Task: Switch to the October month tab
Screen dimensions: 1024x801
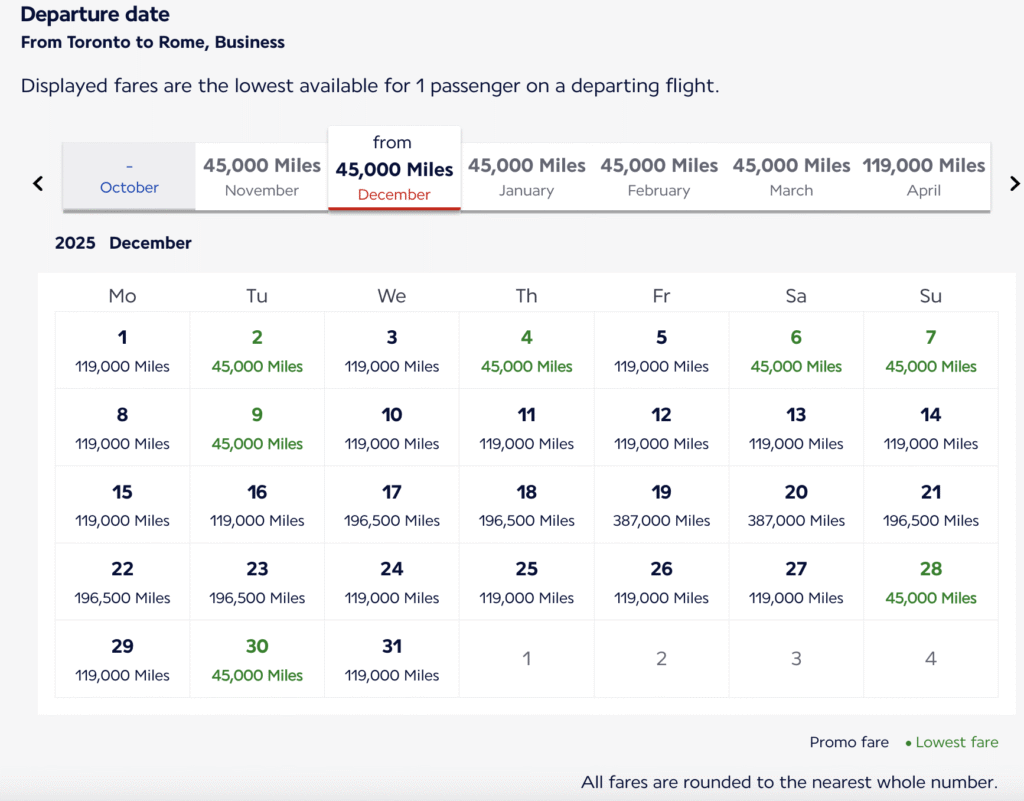Action: pos(129,176)
